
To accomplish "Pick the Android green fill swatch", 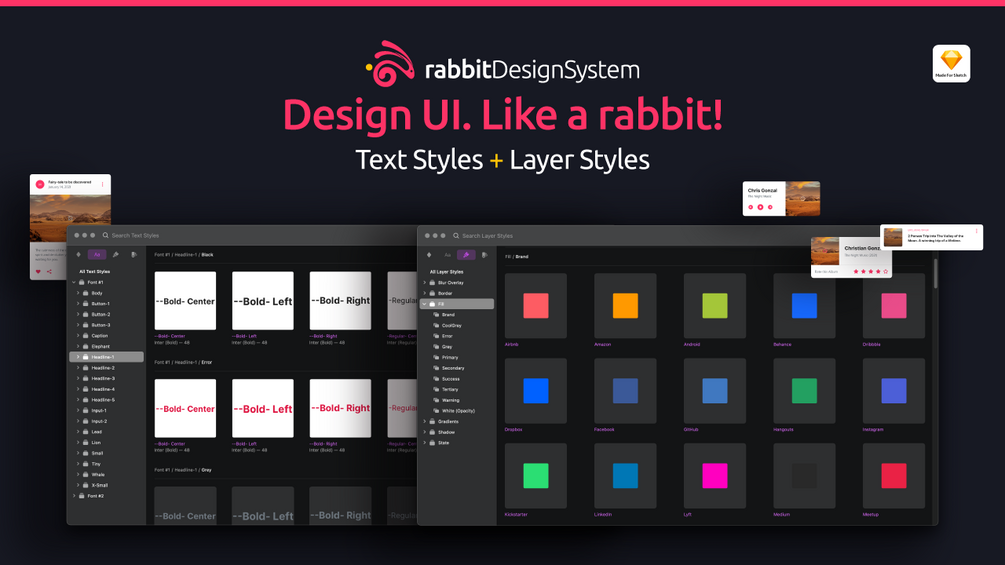I will pos(715,306).
